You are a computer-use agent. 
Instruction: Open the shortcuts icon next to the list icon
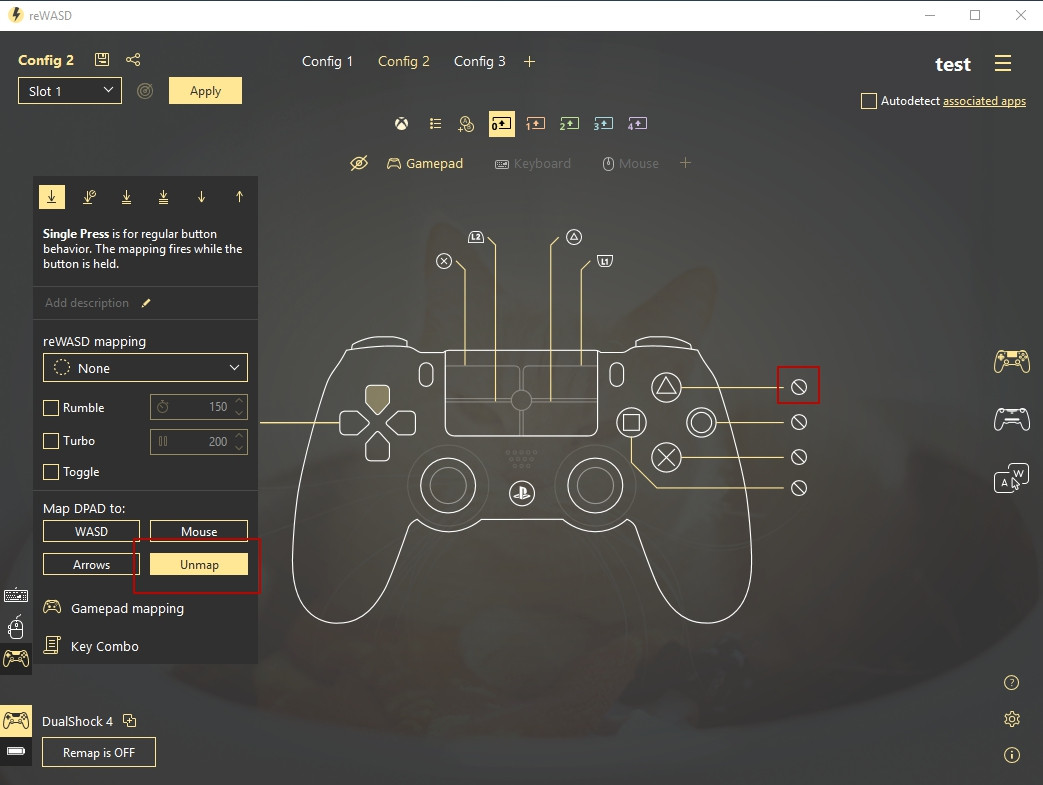point(466,124)
